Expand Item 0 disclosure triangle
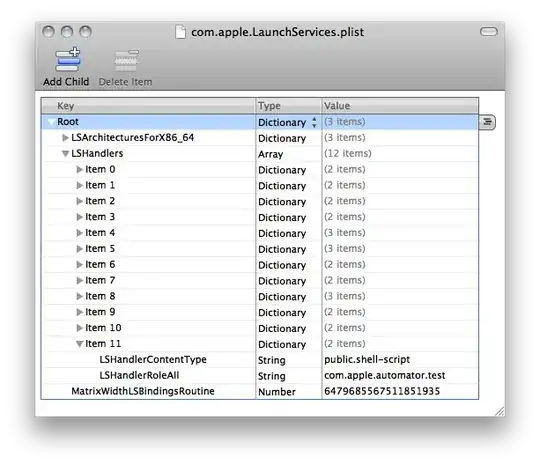The width and height of the screenshot is (540, 465). click(79, 169)
